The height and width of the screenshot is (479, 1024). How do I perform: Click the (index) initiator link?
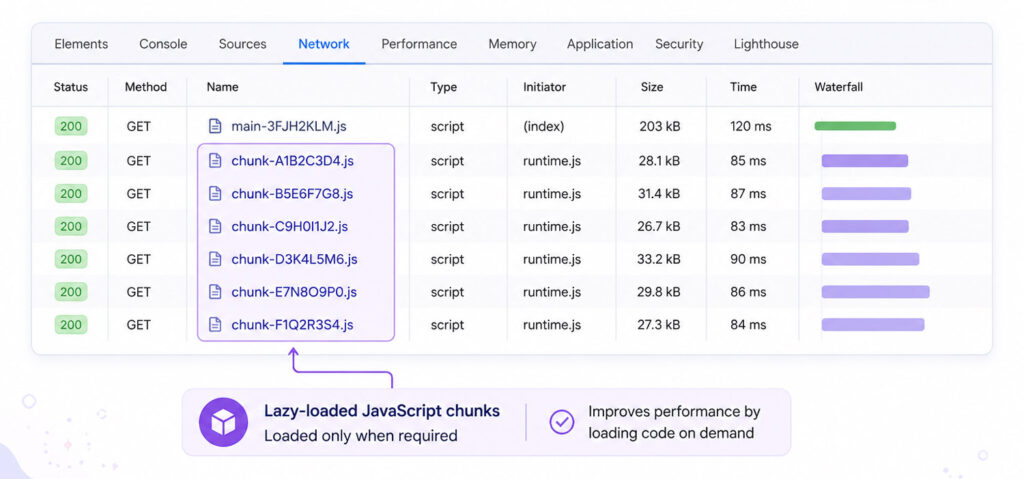tap(543, 126)
